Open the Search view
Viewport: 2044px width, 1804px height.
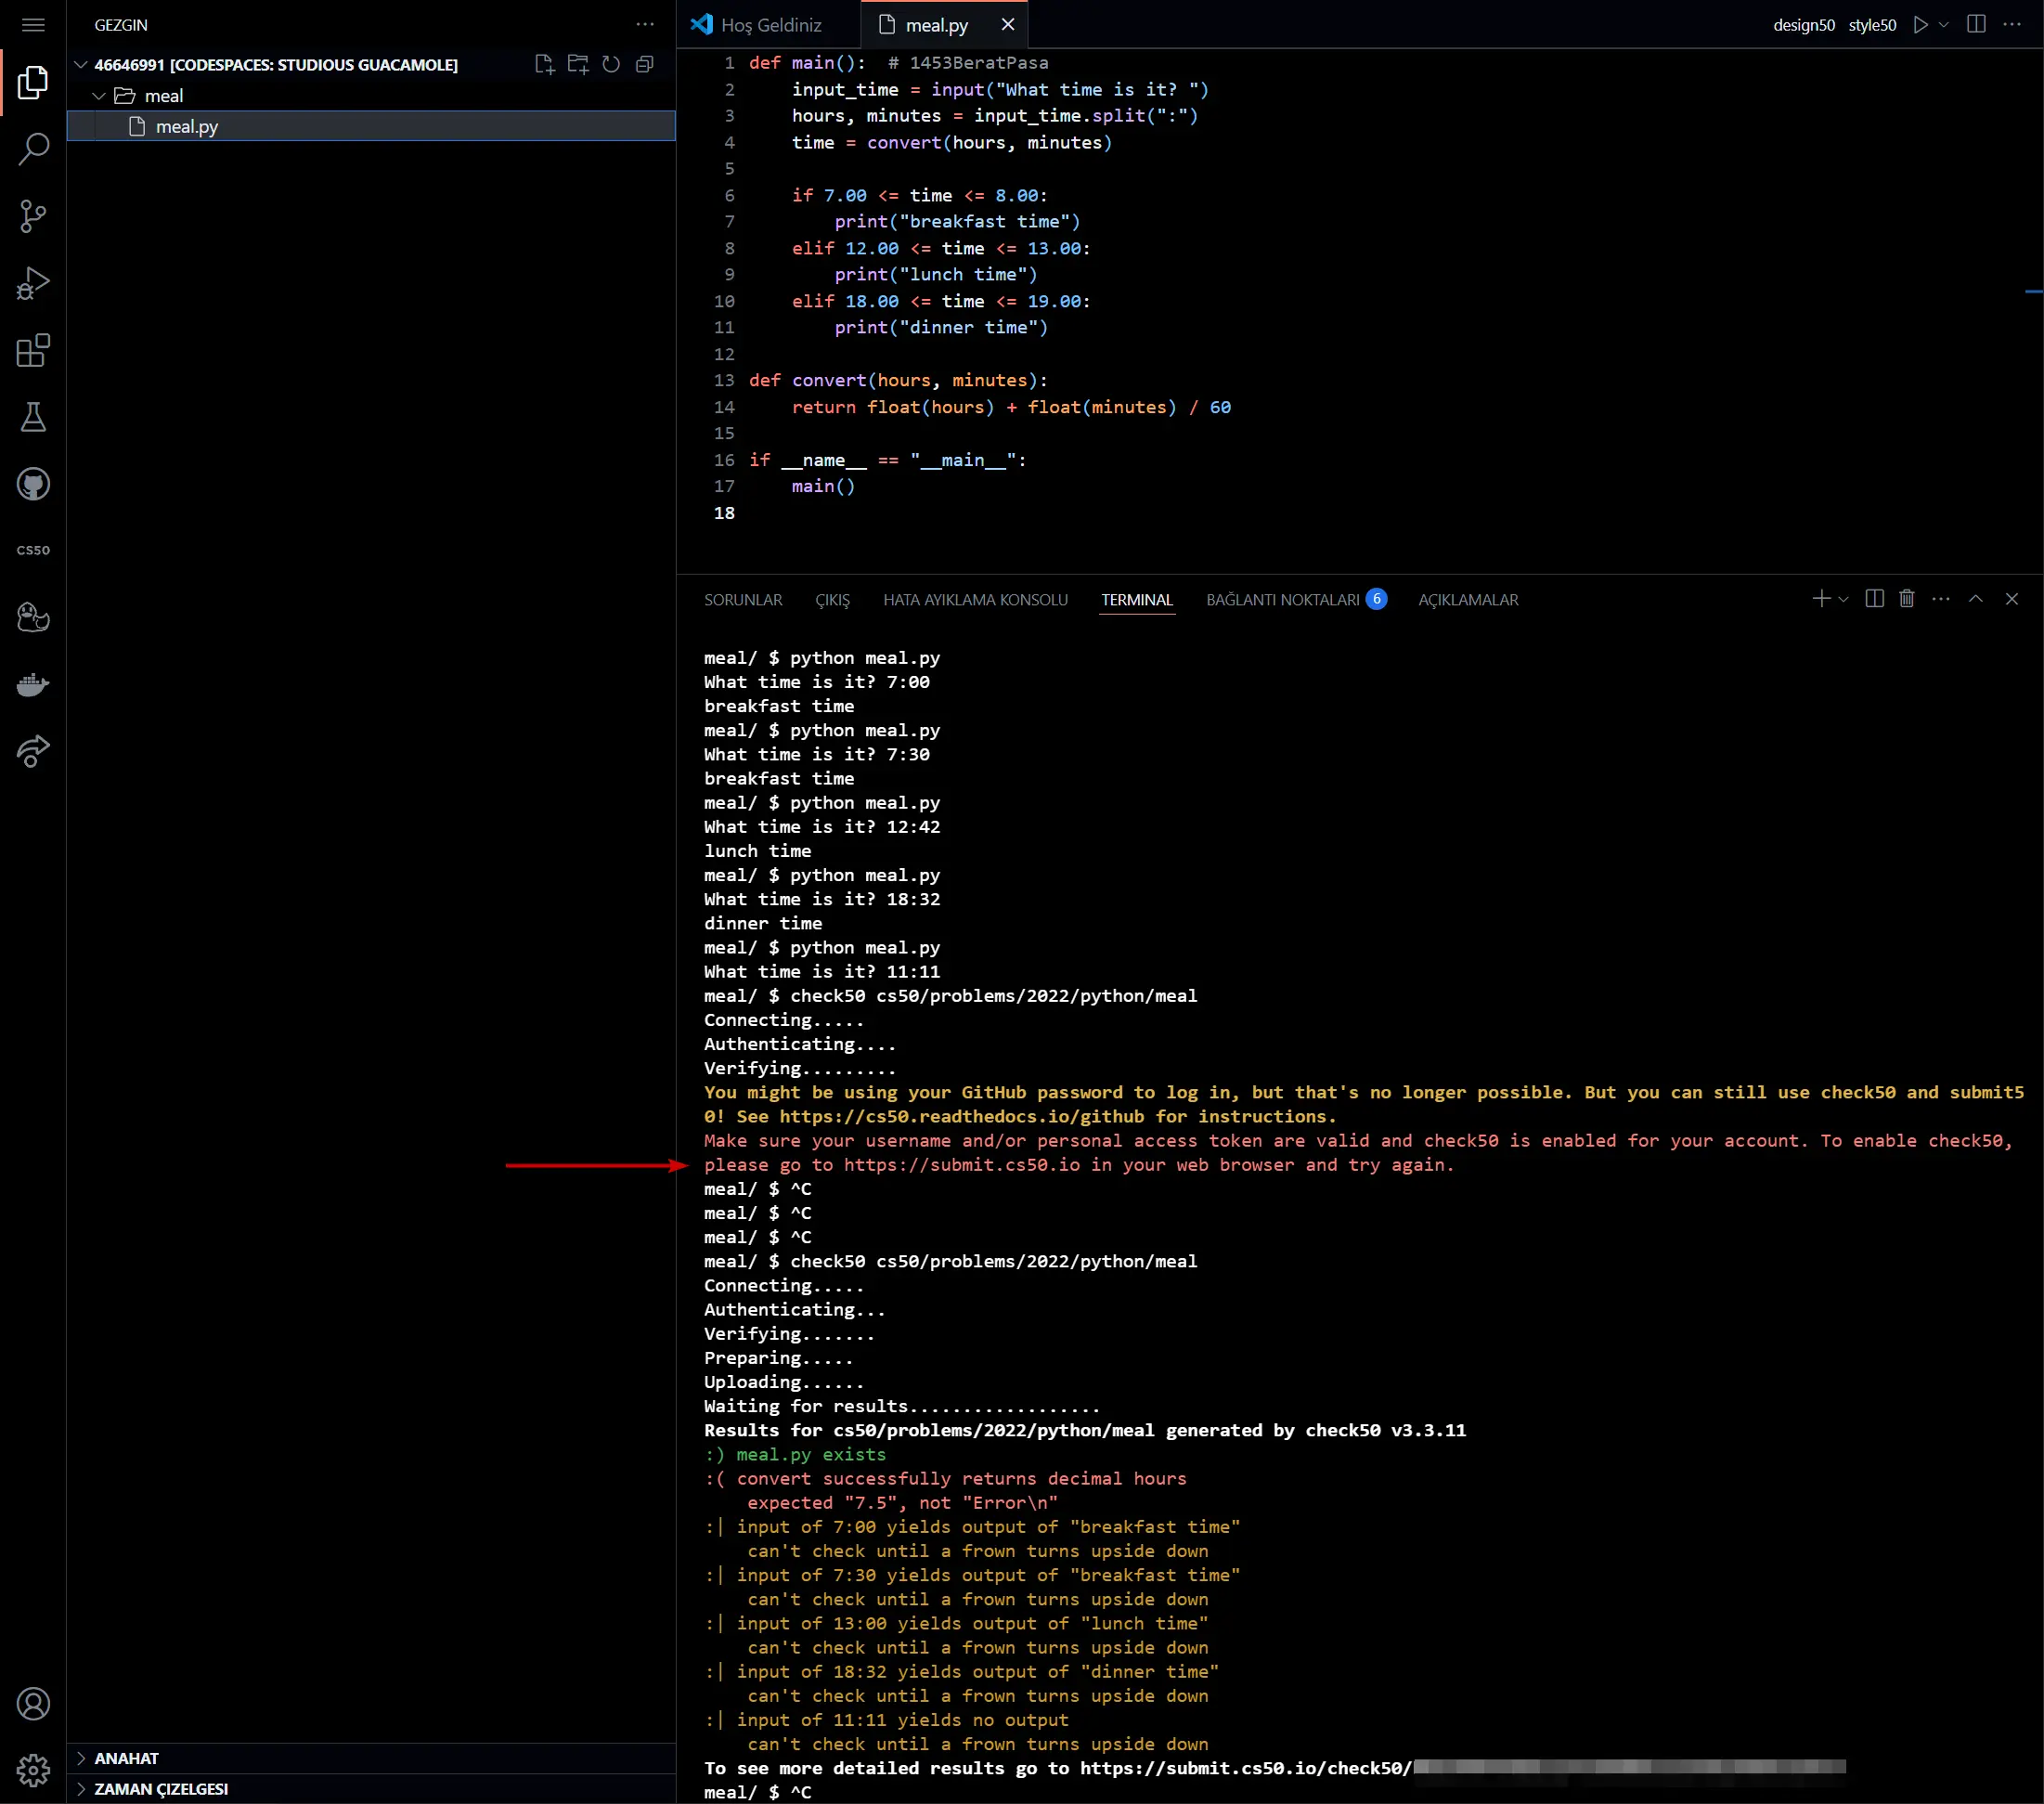[x=33, y=149]
